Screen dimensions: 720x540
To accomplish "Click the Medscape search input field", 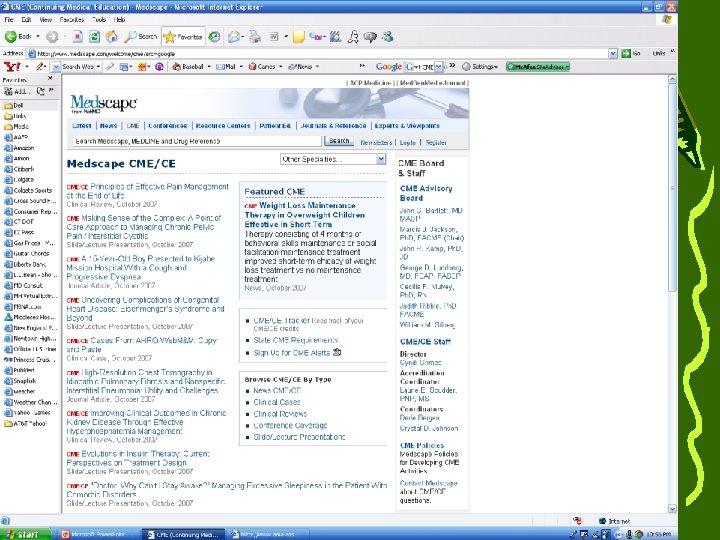I will 196,141.
